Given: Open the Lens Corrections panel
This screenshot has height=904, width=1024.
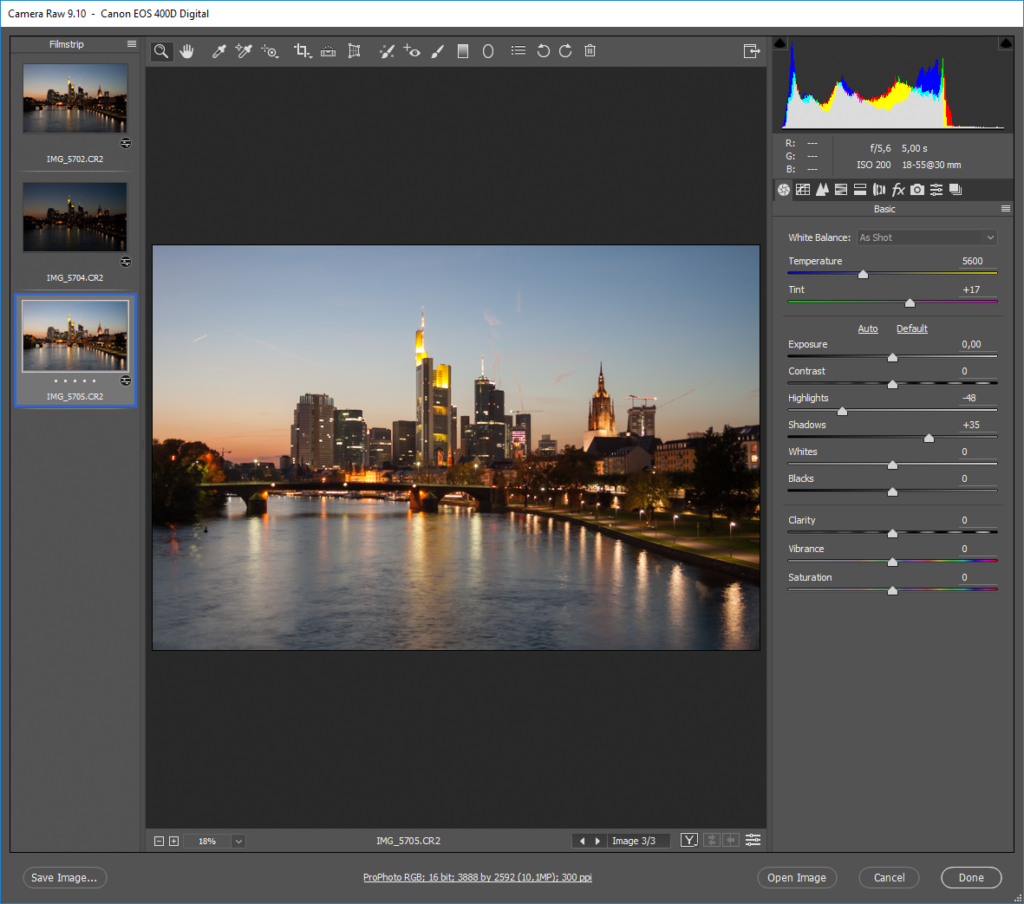Looking at the screenshot, I should (881, 189).
